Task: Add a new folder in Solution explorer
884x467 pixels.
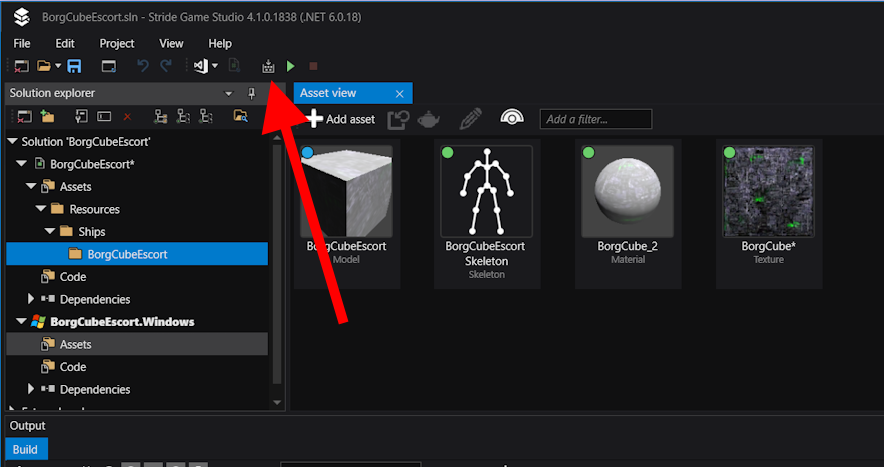Action: pyautogui.click(x=47, y=117)
